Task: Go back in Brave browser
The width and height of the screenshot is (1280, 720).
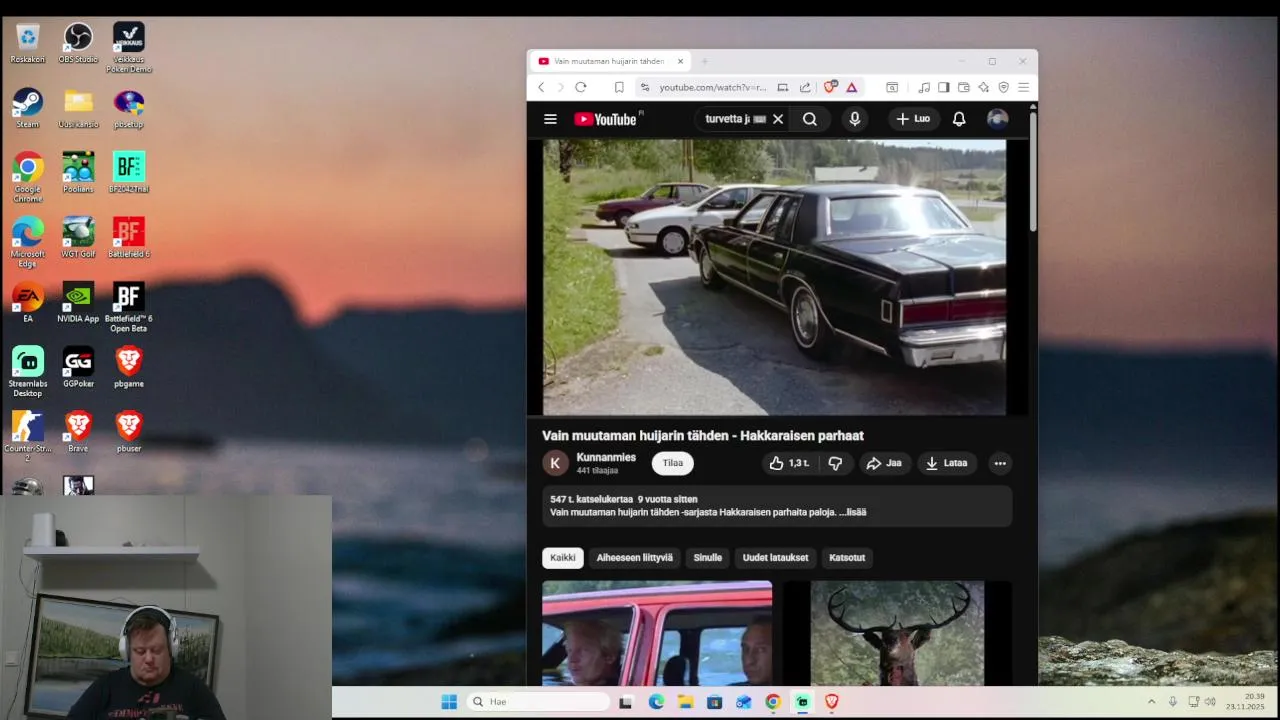Action: (541, 87)
